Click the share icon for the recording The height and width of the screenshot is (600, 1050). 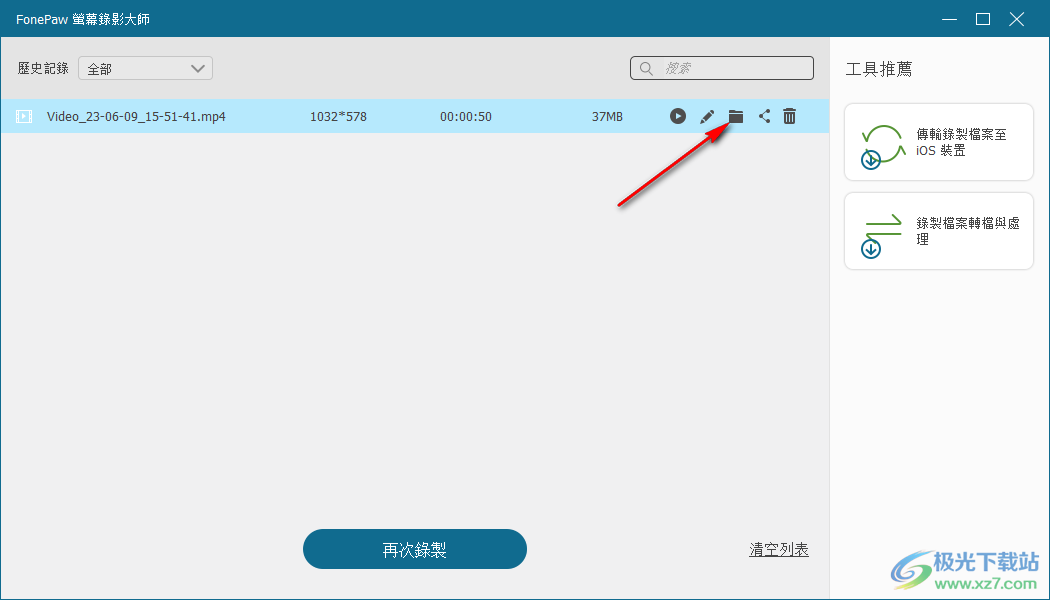[764, 117]
